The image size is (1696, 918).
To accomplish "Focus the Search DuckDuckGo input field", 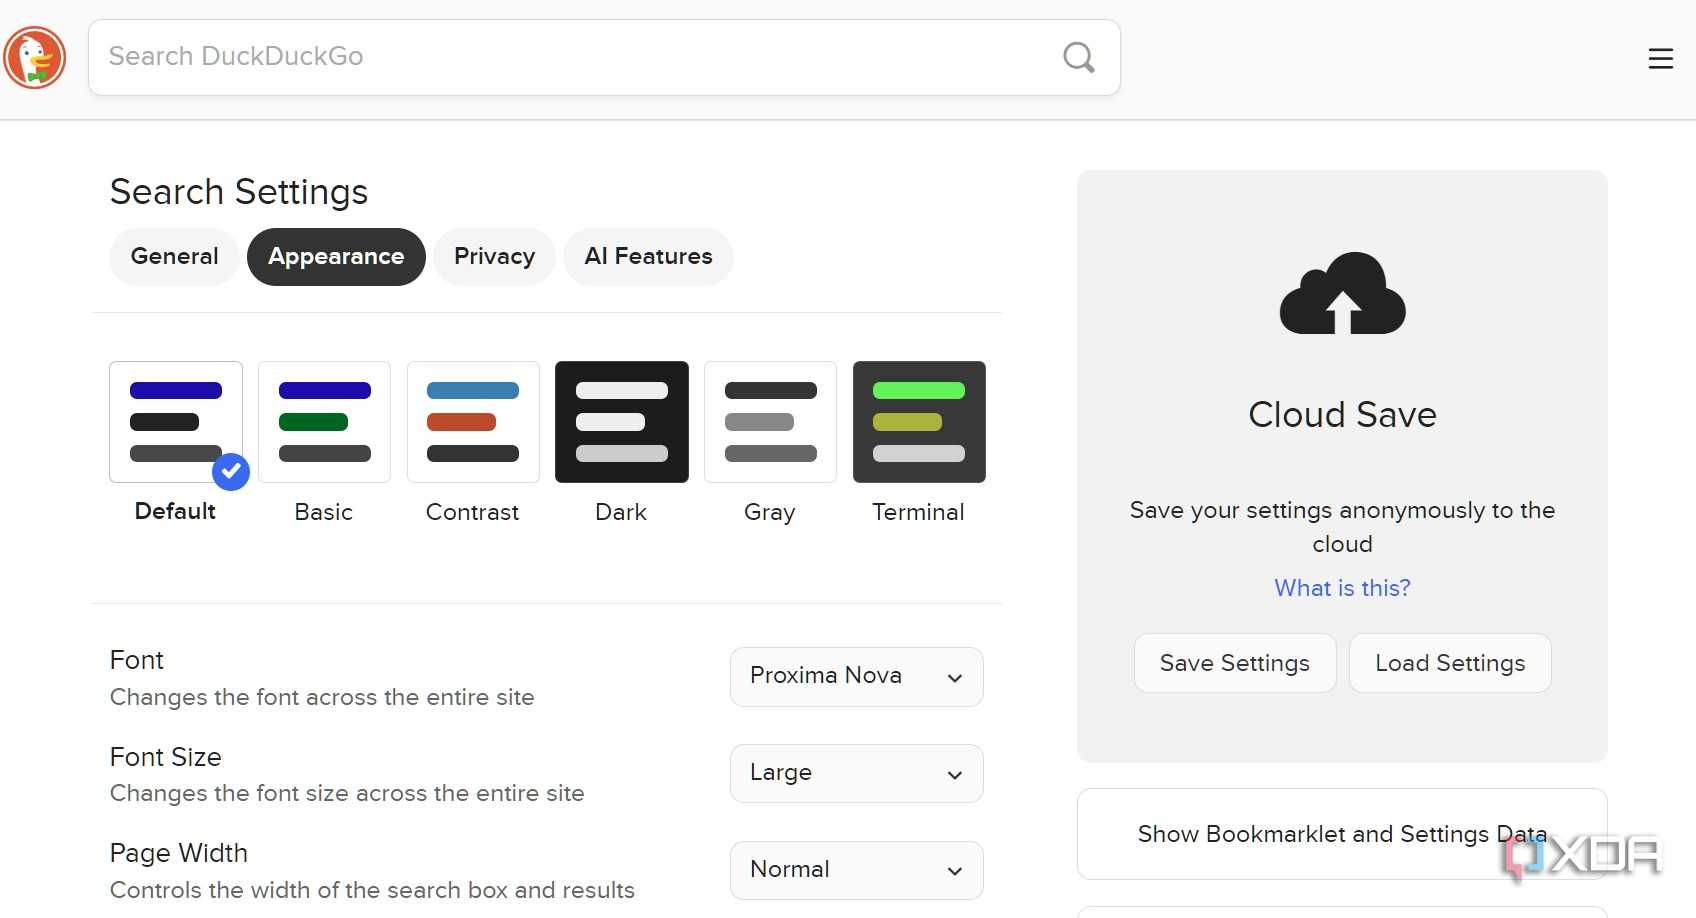I will coord(604,58).
